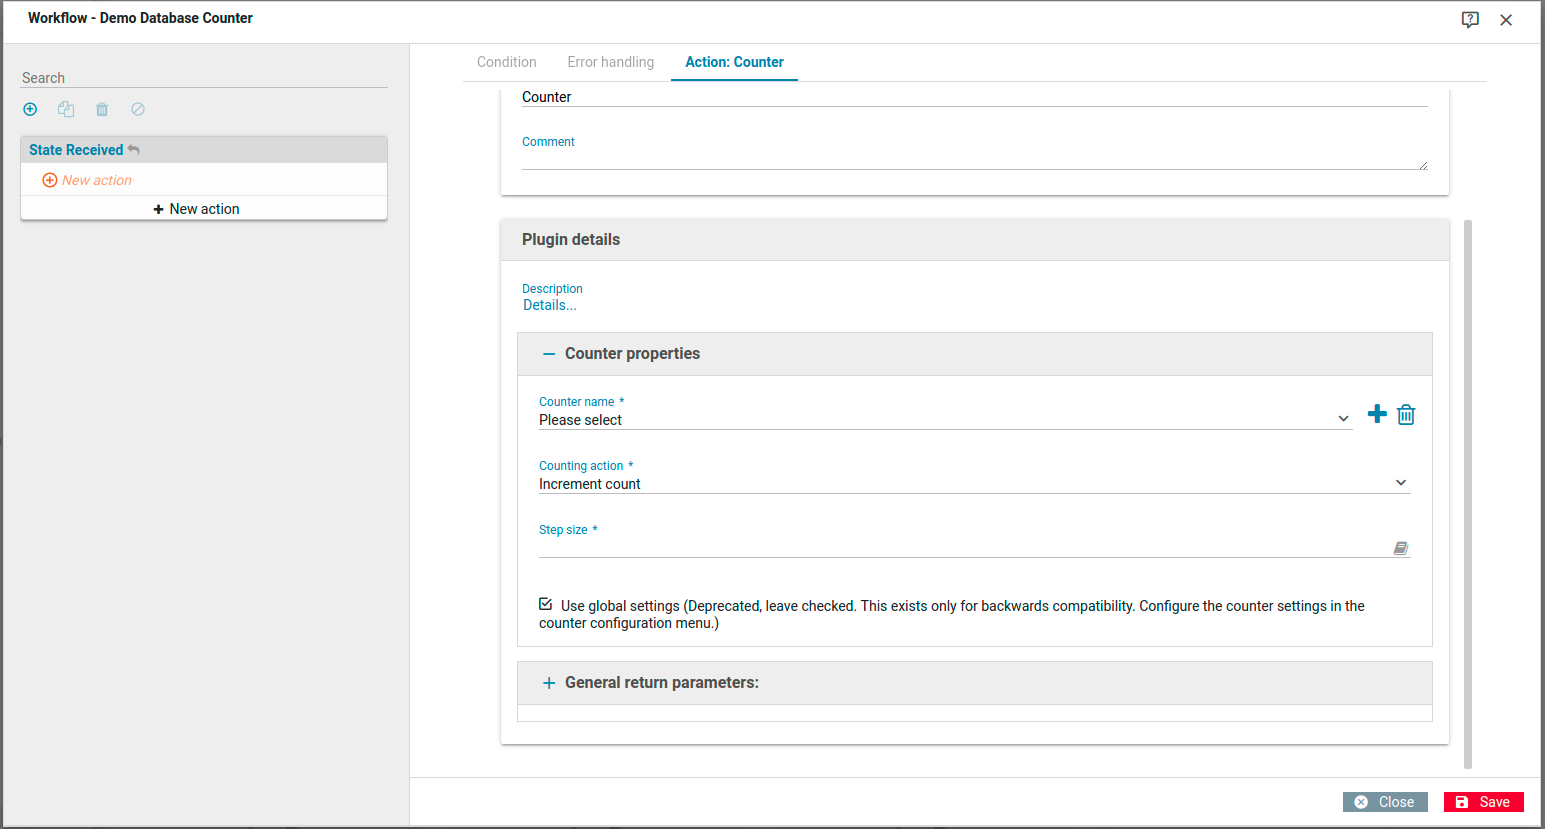This screenshot has width=1545, height=829.
Task: Switch to the Condition tab
Action: (506, 62)
